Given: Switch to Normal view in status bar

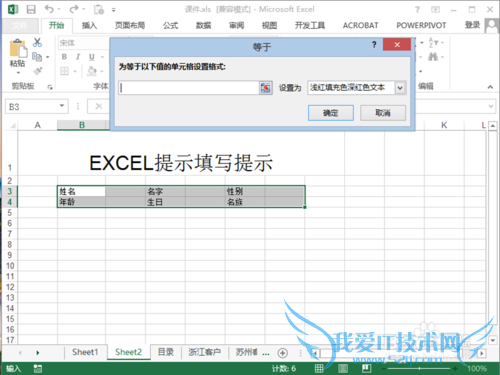Looking at the screenshot, I should coord(319,368).
